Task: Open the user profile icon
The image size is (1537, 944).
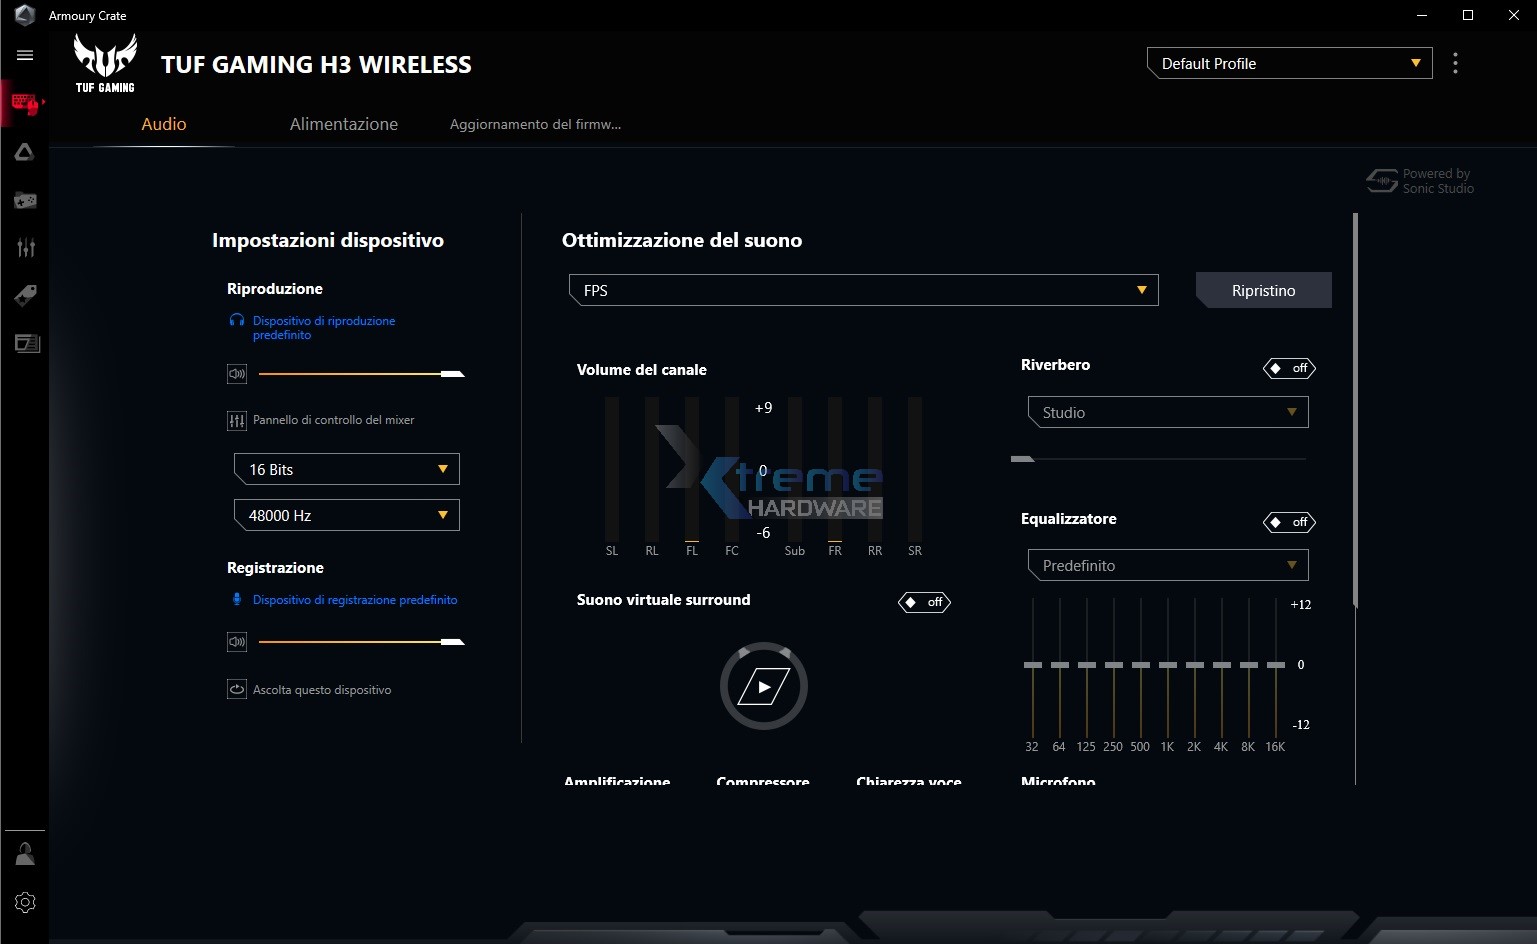Action: [x=25, y=854]
